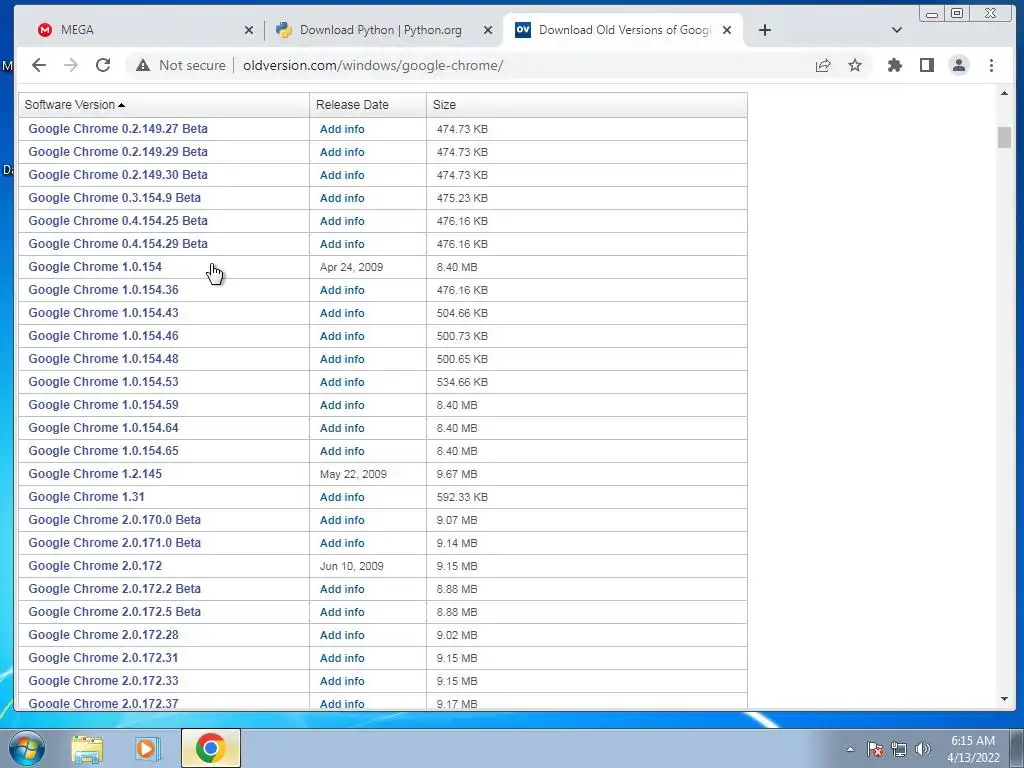The width and height of the screenshot is (1024, 768).
Task: Select the 534.66 KB size value
Action: click(462, 382)
